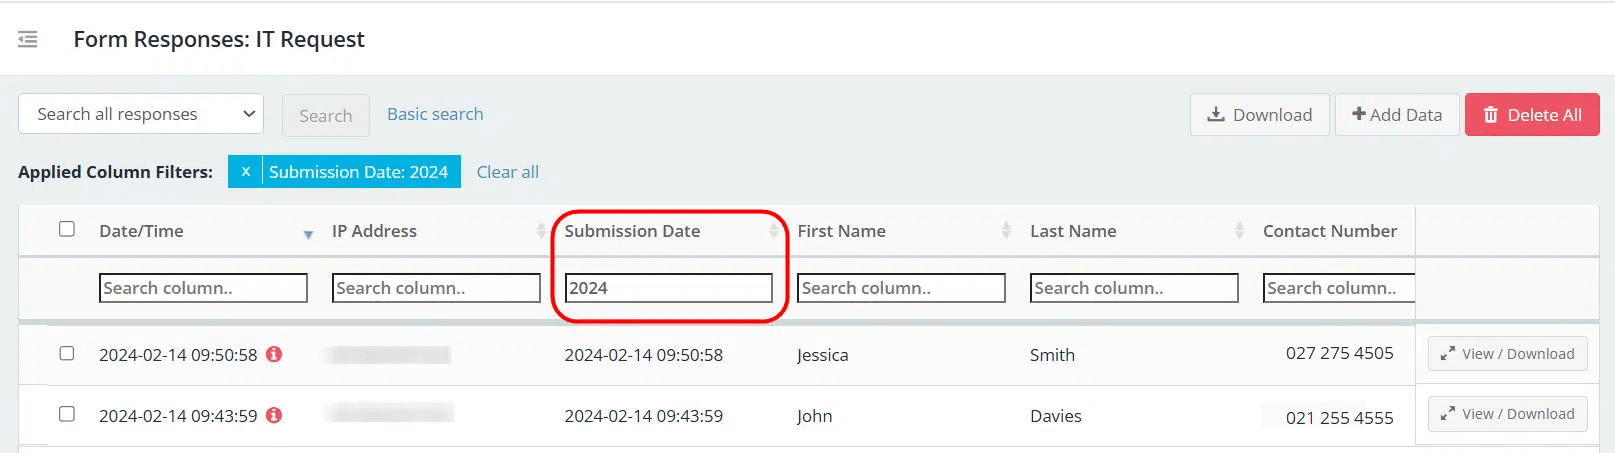This screenshot has height=453, width=1615.
Task: Sort by the IP Address column arrows
Action: pos(541,231)
